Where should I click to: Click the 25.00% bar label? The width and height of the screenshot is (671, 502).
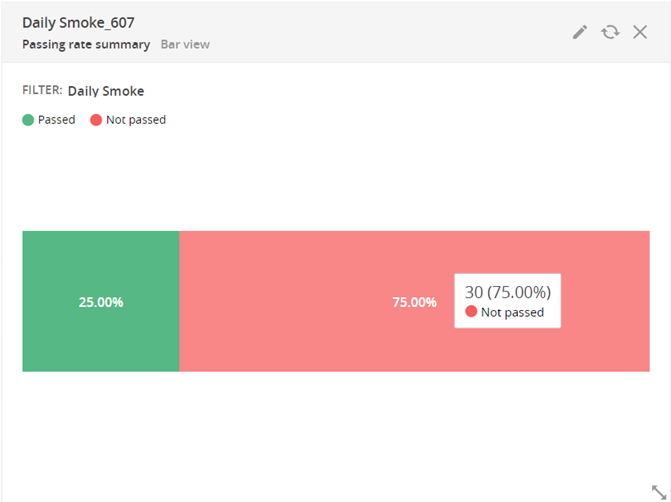101,302
